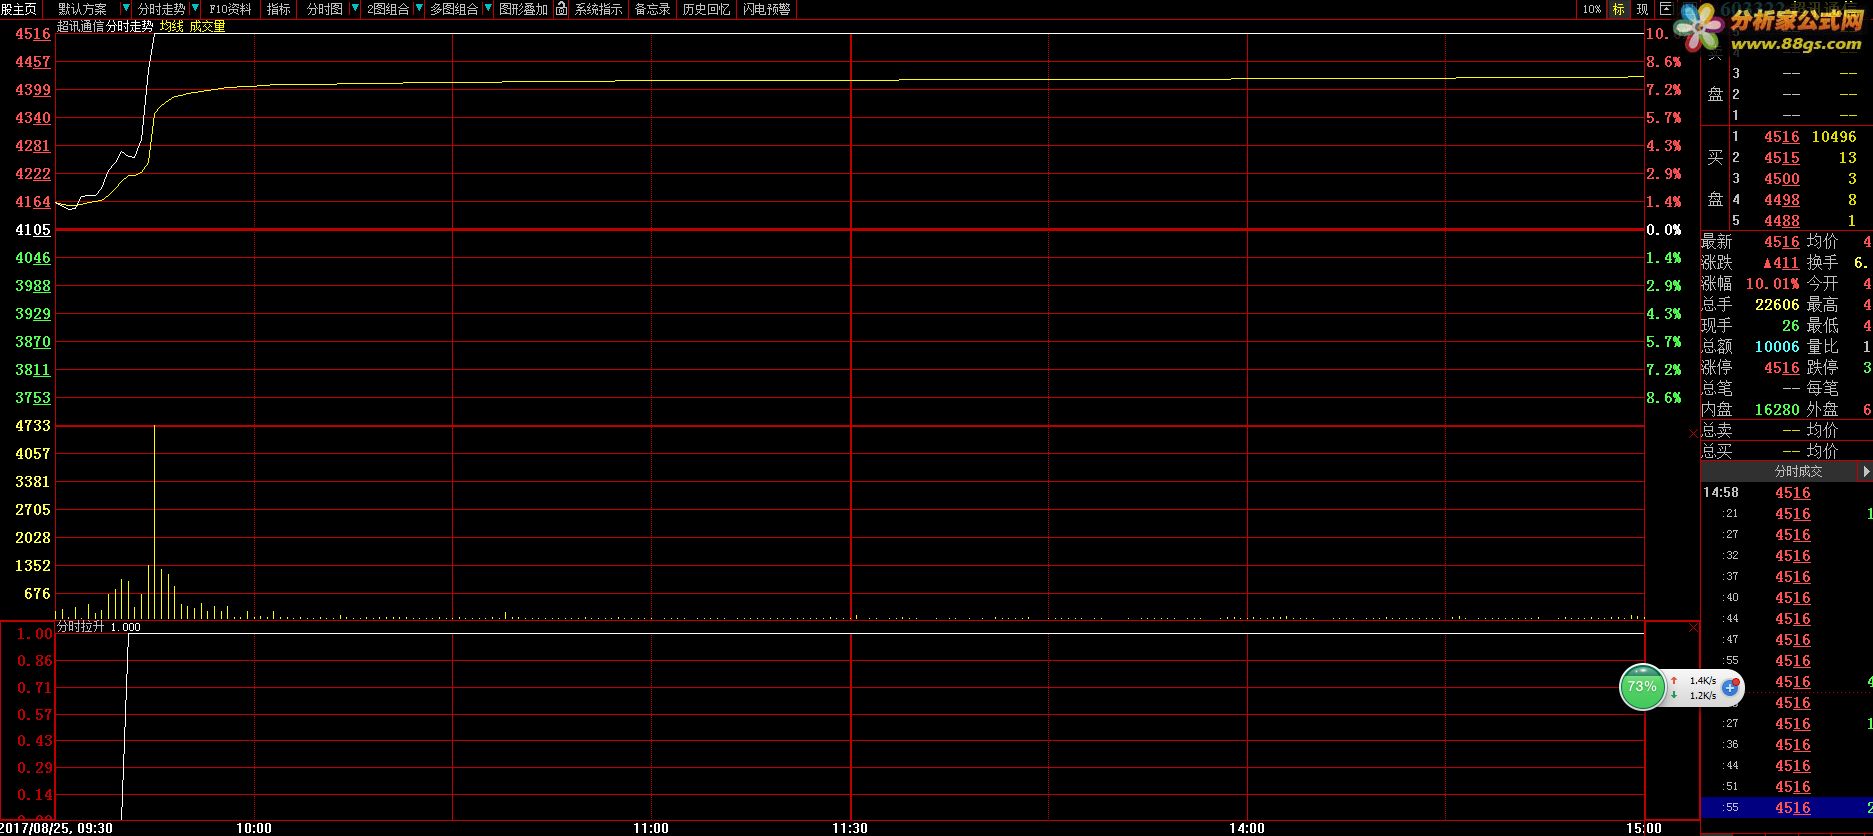The height and width of the screenshot is (836, 1873).
Task: Toggle the 现 button in top bar
Action: pyautogui.click(x=1642, y=9)
